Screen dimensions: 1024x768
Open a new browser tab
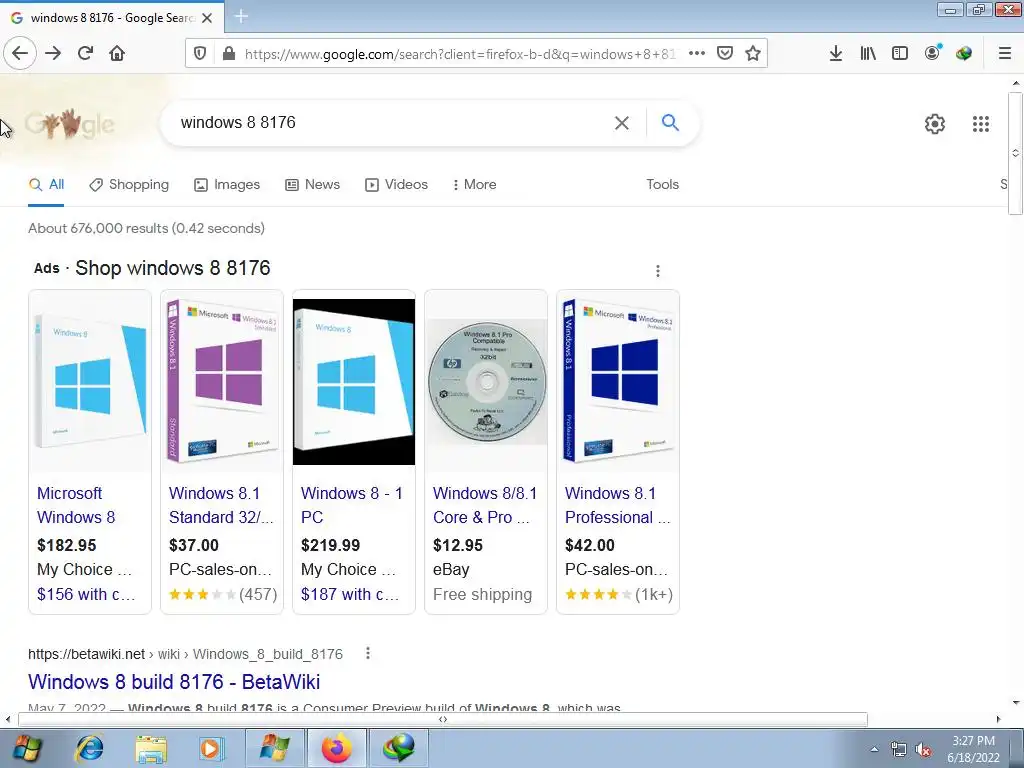(x=241, y=16)
